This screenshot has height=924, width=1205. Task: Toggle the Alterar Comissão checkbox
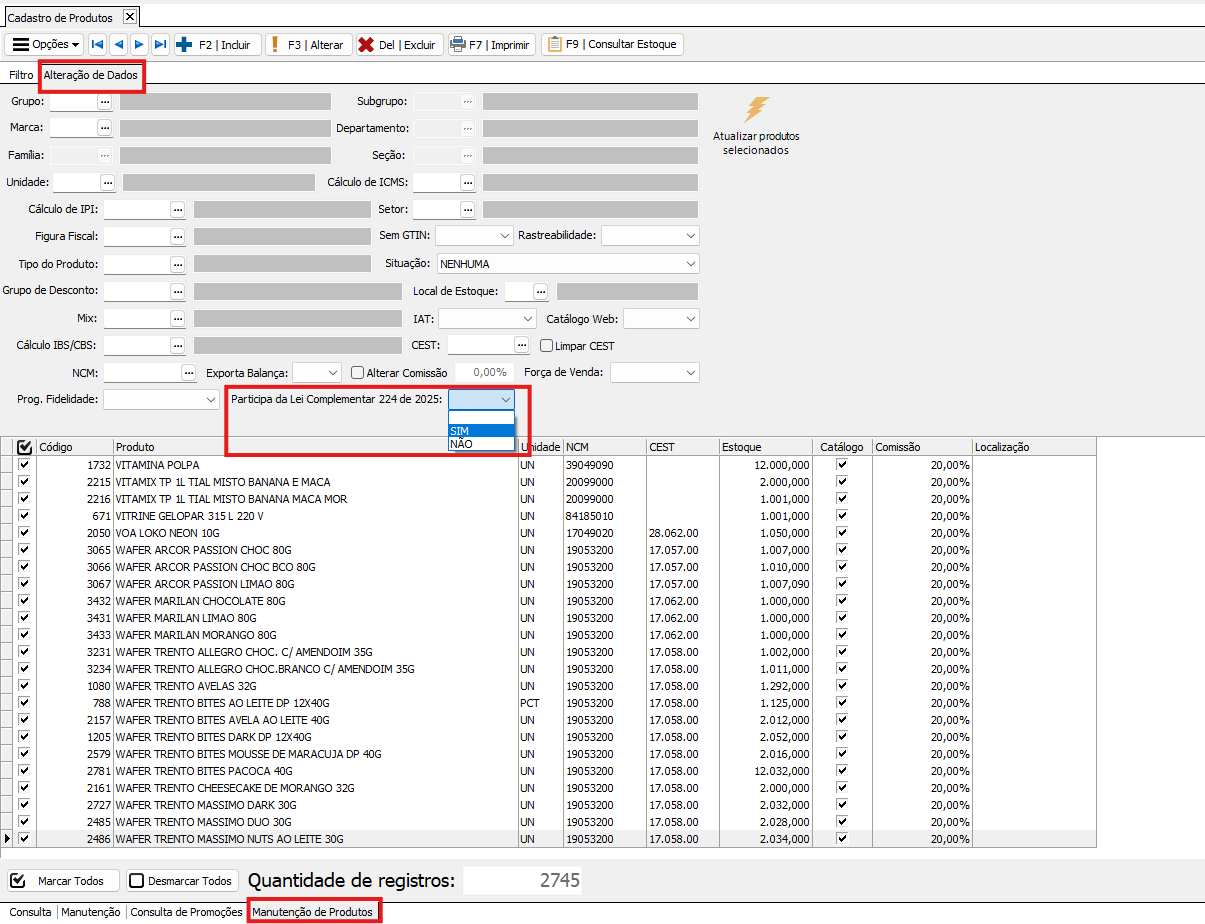pos(358,373)
